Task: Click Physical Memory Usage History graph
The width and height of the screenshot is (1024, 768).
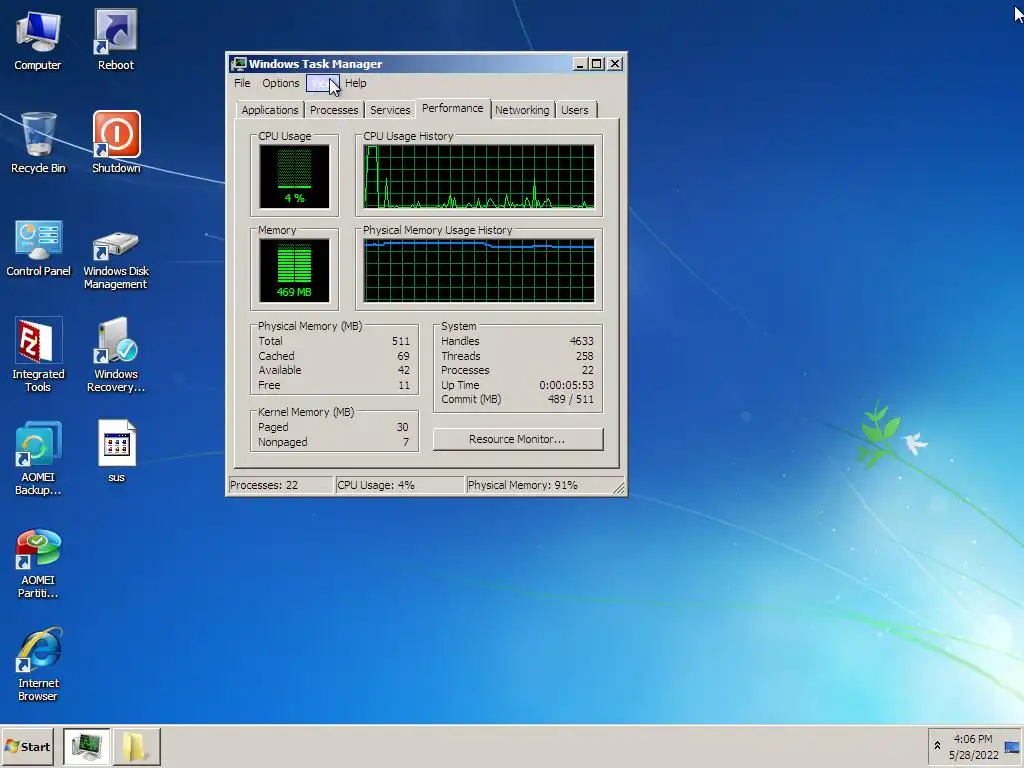Action: [x=479, y=270]
